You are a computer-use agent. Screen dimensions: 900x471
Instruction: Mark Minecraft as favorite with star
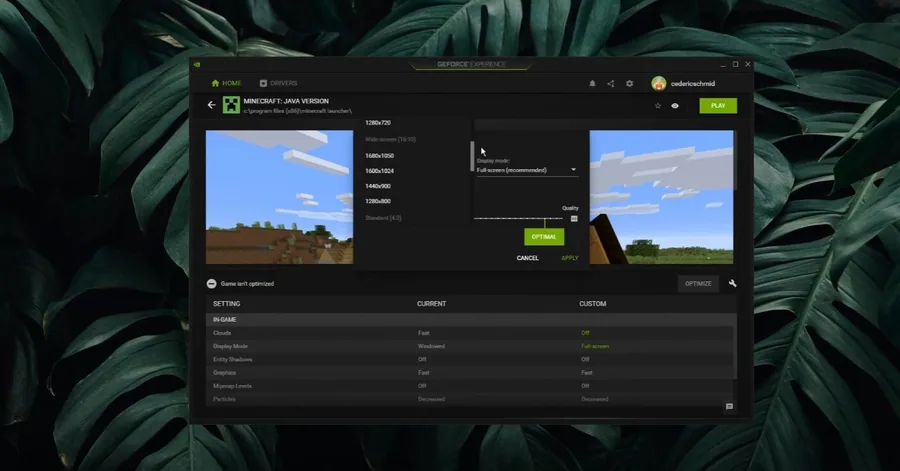[x=658, y=106]
